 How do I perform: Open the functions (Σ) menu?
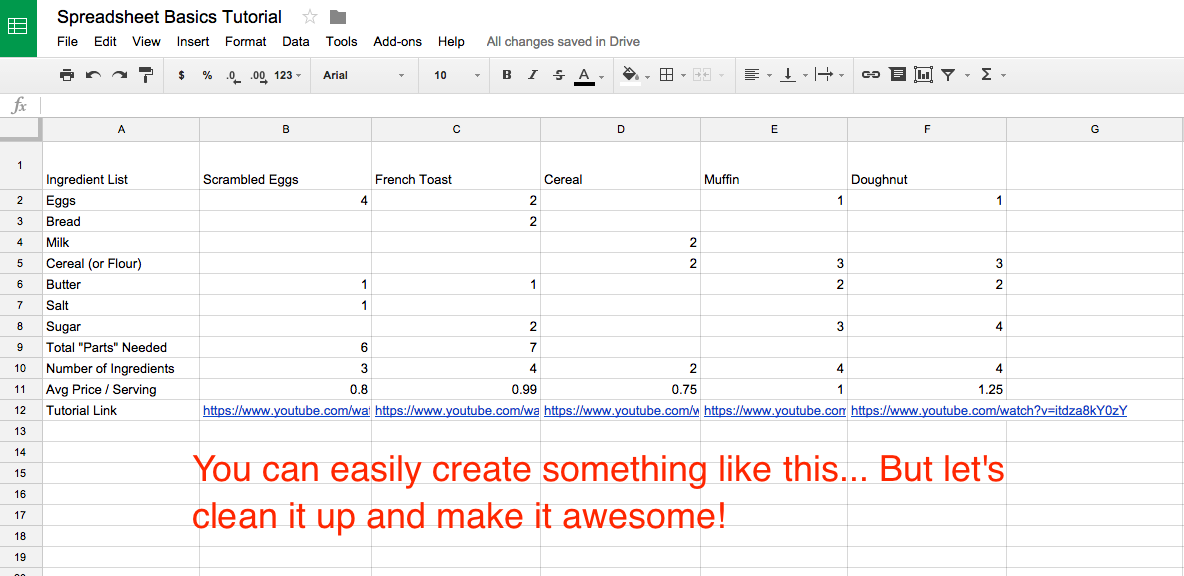tap(987, 74)
